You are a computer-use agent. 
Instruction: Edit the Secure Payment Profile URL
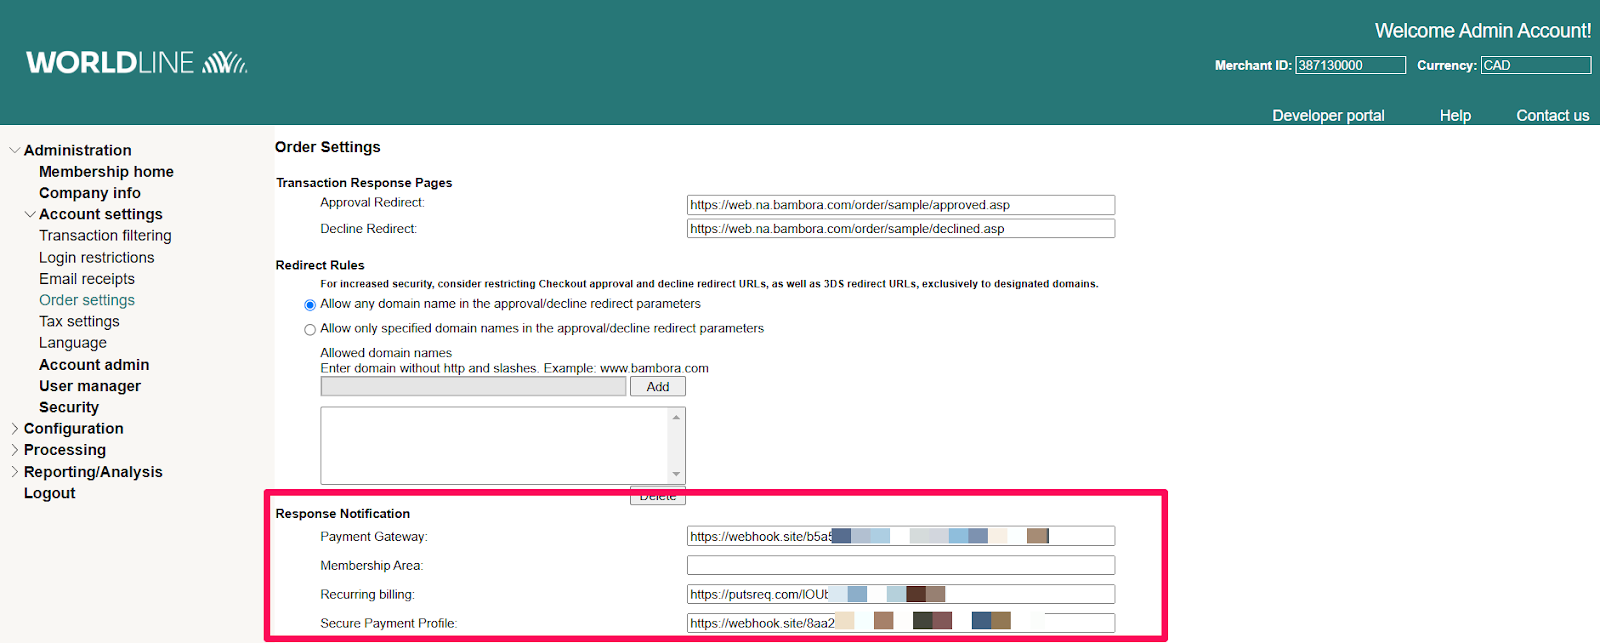(x=901, y=623)
